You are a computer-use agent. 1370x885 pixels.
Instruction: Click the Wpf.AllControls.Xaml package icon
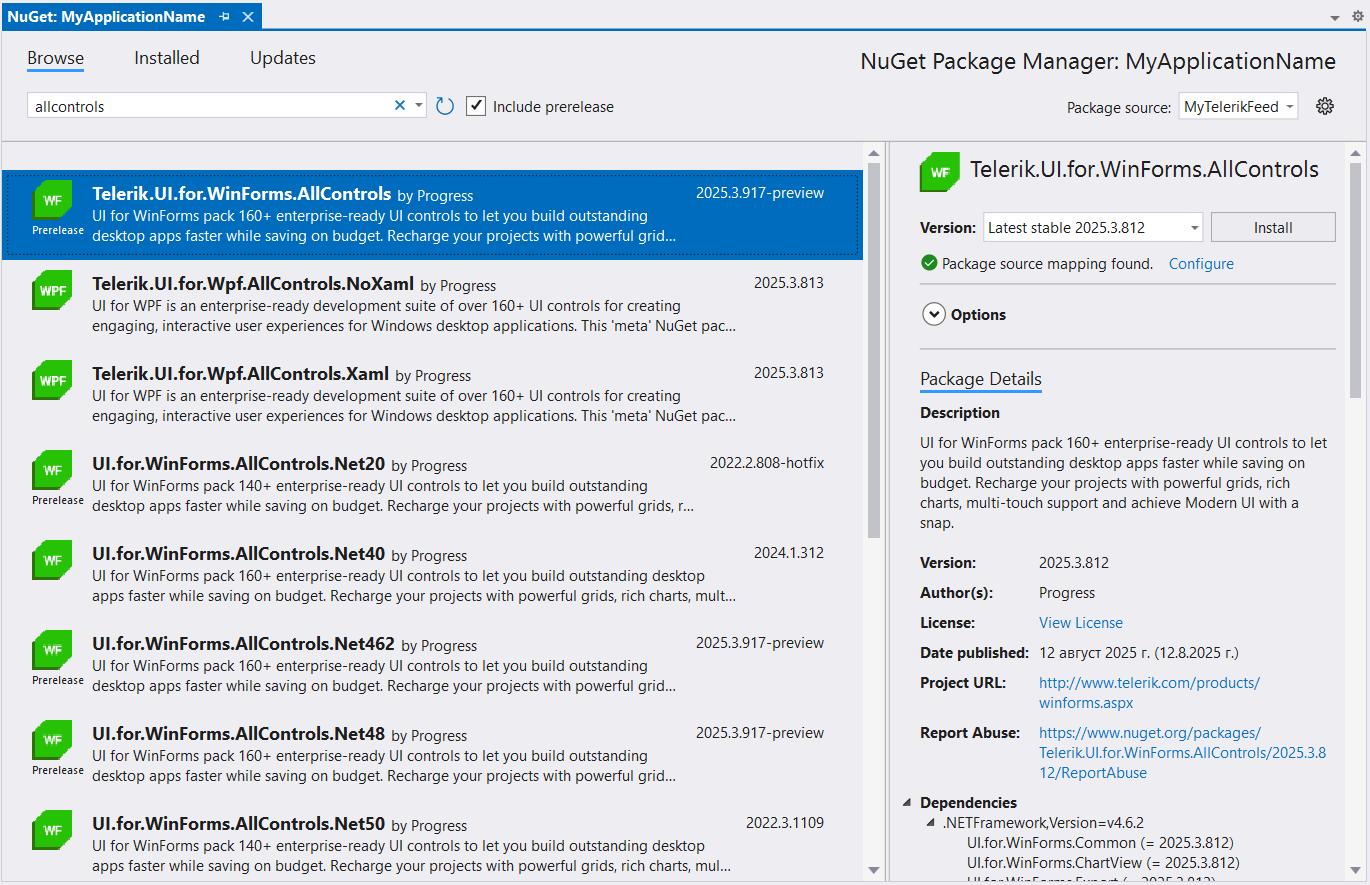coord(52,380)
